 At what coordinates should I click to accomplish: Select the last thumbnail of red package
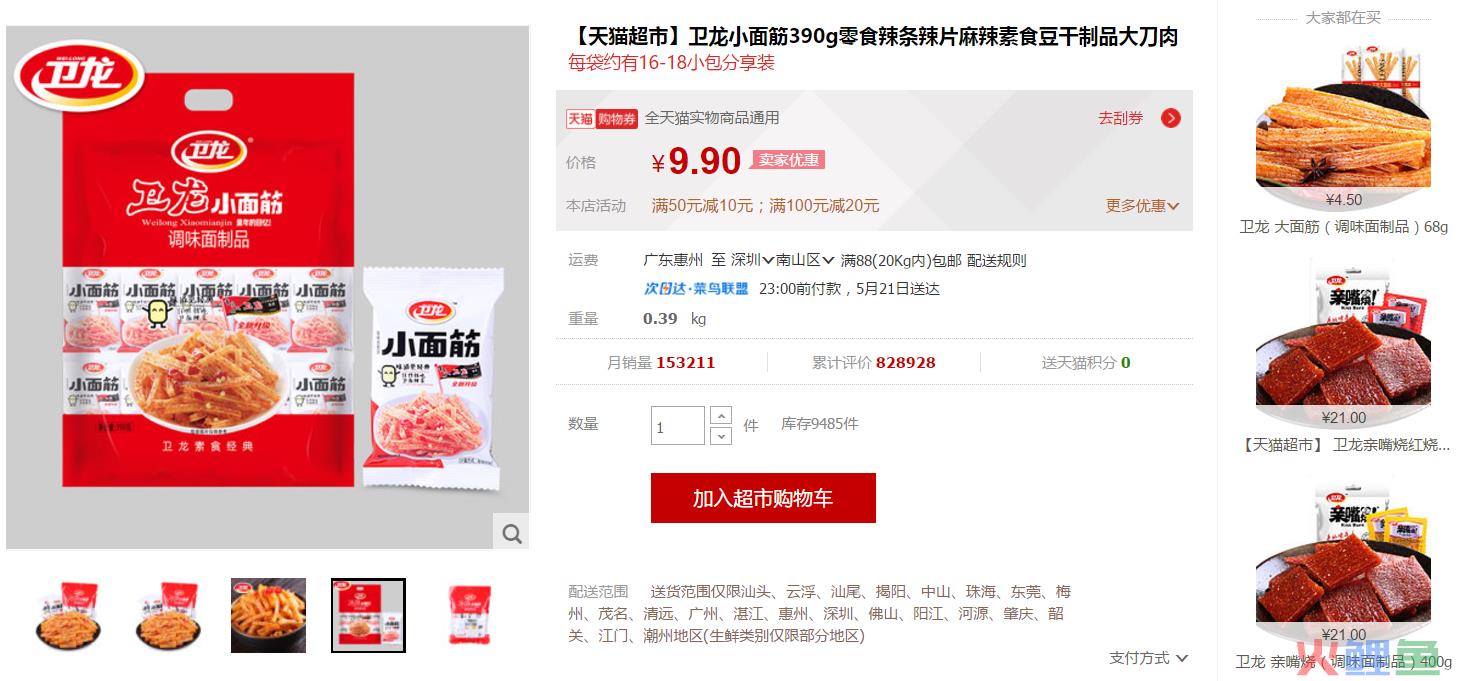468,615
